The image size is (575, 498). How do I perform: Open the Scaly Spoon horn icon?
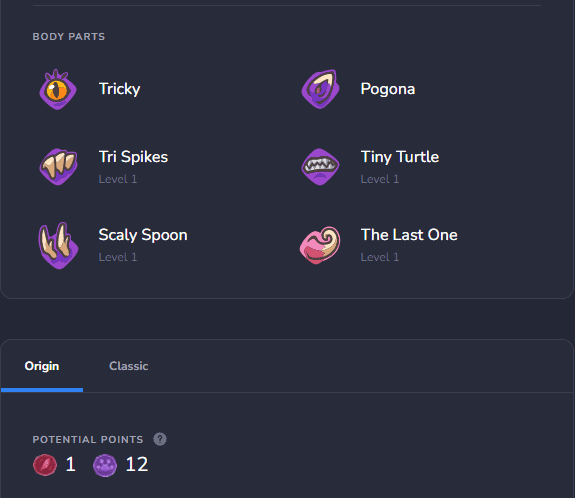point(58,245)
